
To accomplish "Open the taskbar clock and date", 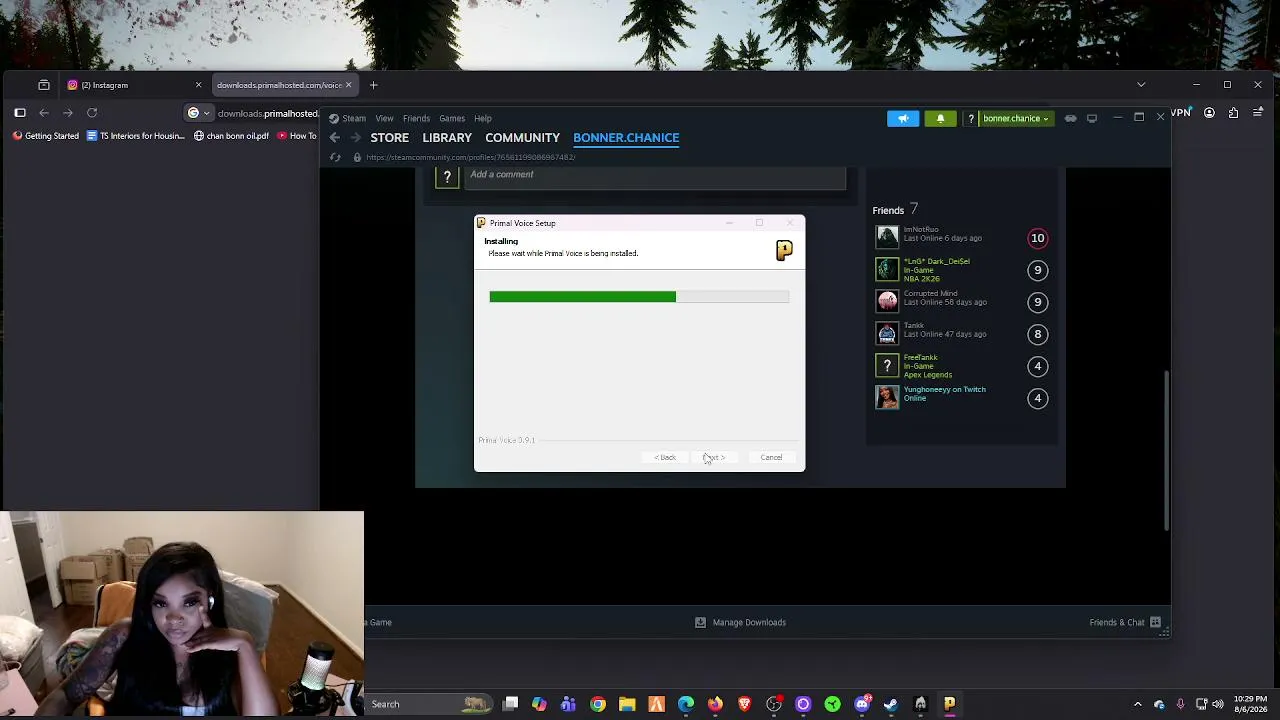I will (x=1250, y=704).
